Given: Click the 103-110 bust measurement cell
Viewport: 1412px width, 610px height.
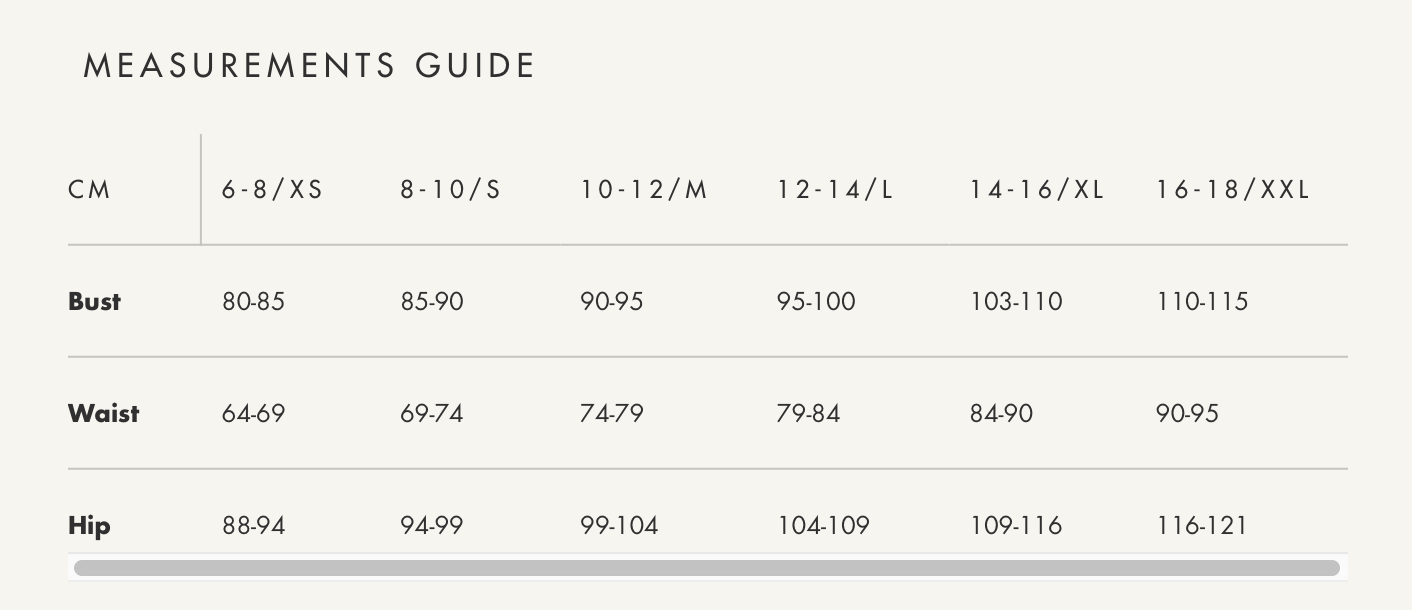Looking at the screenshot, I should tap(1016, 302).
